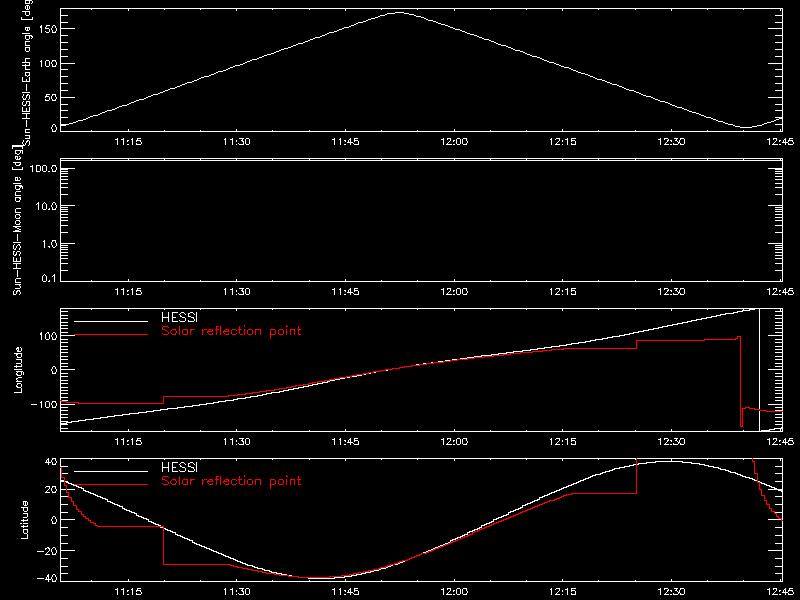Image resolution: width=800 pixels, height=600 pixels.
Task: Click the 100.0 tick in Moon angle panel
Action: (43, 168)
